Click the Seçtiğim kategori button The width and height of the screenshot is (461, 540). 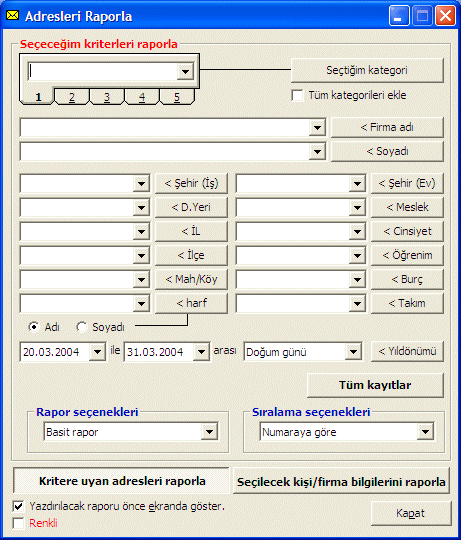(367, 70)
